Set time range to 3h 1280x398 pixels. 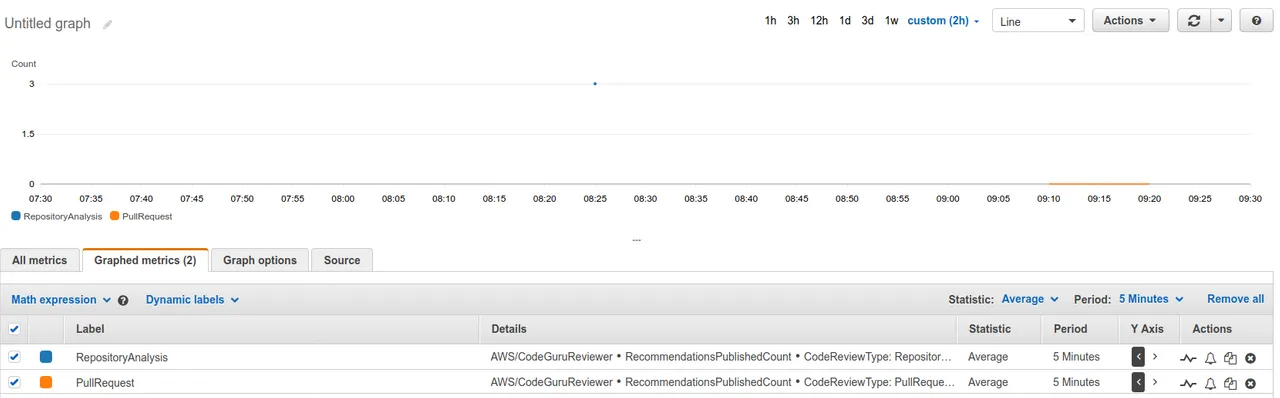pos(793,21)
